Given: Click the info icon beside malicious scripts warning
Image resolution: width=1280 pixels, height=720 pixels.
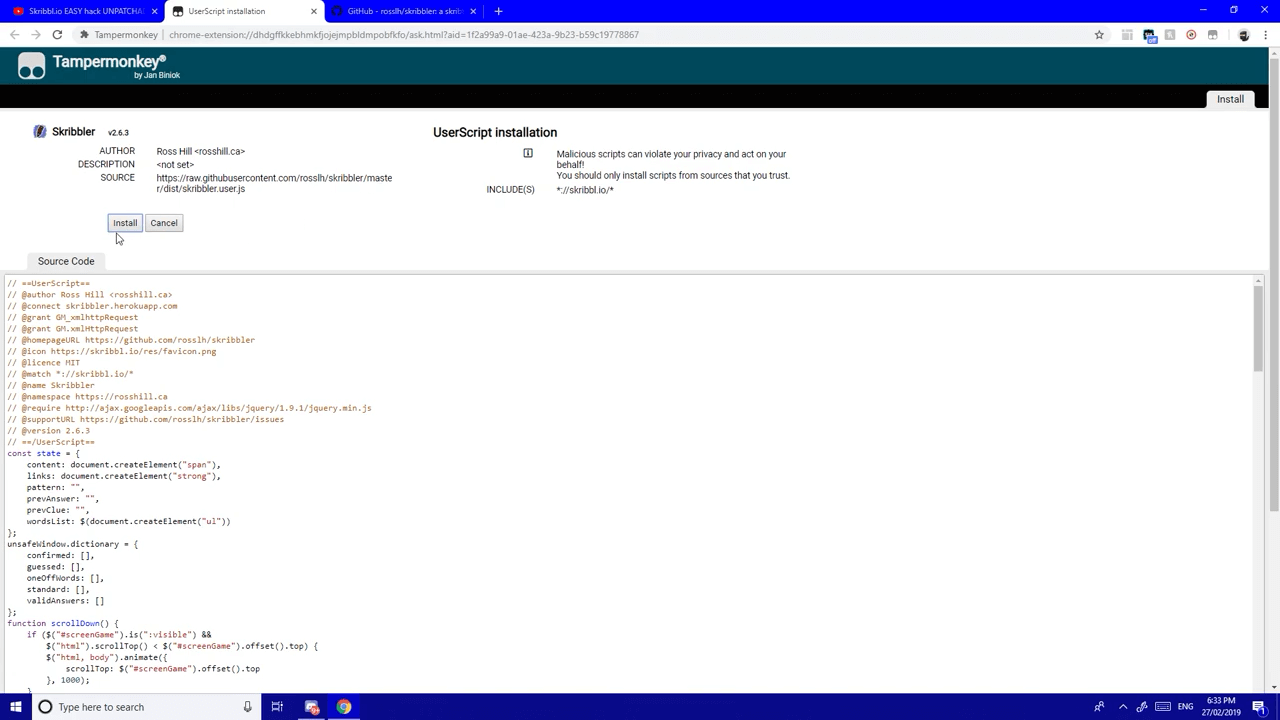Looking at the screenshot, I should point(528,154).
